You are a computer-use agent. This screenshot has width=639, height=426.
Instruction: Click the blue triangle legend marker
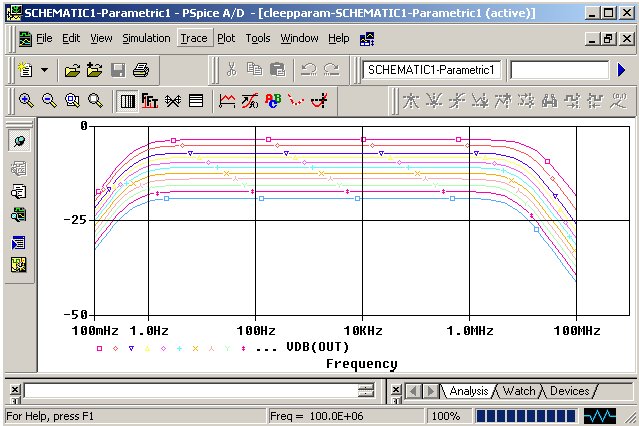[x=131, y=349]
